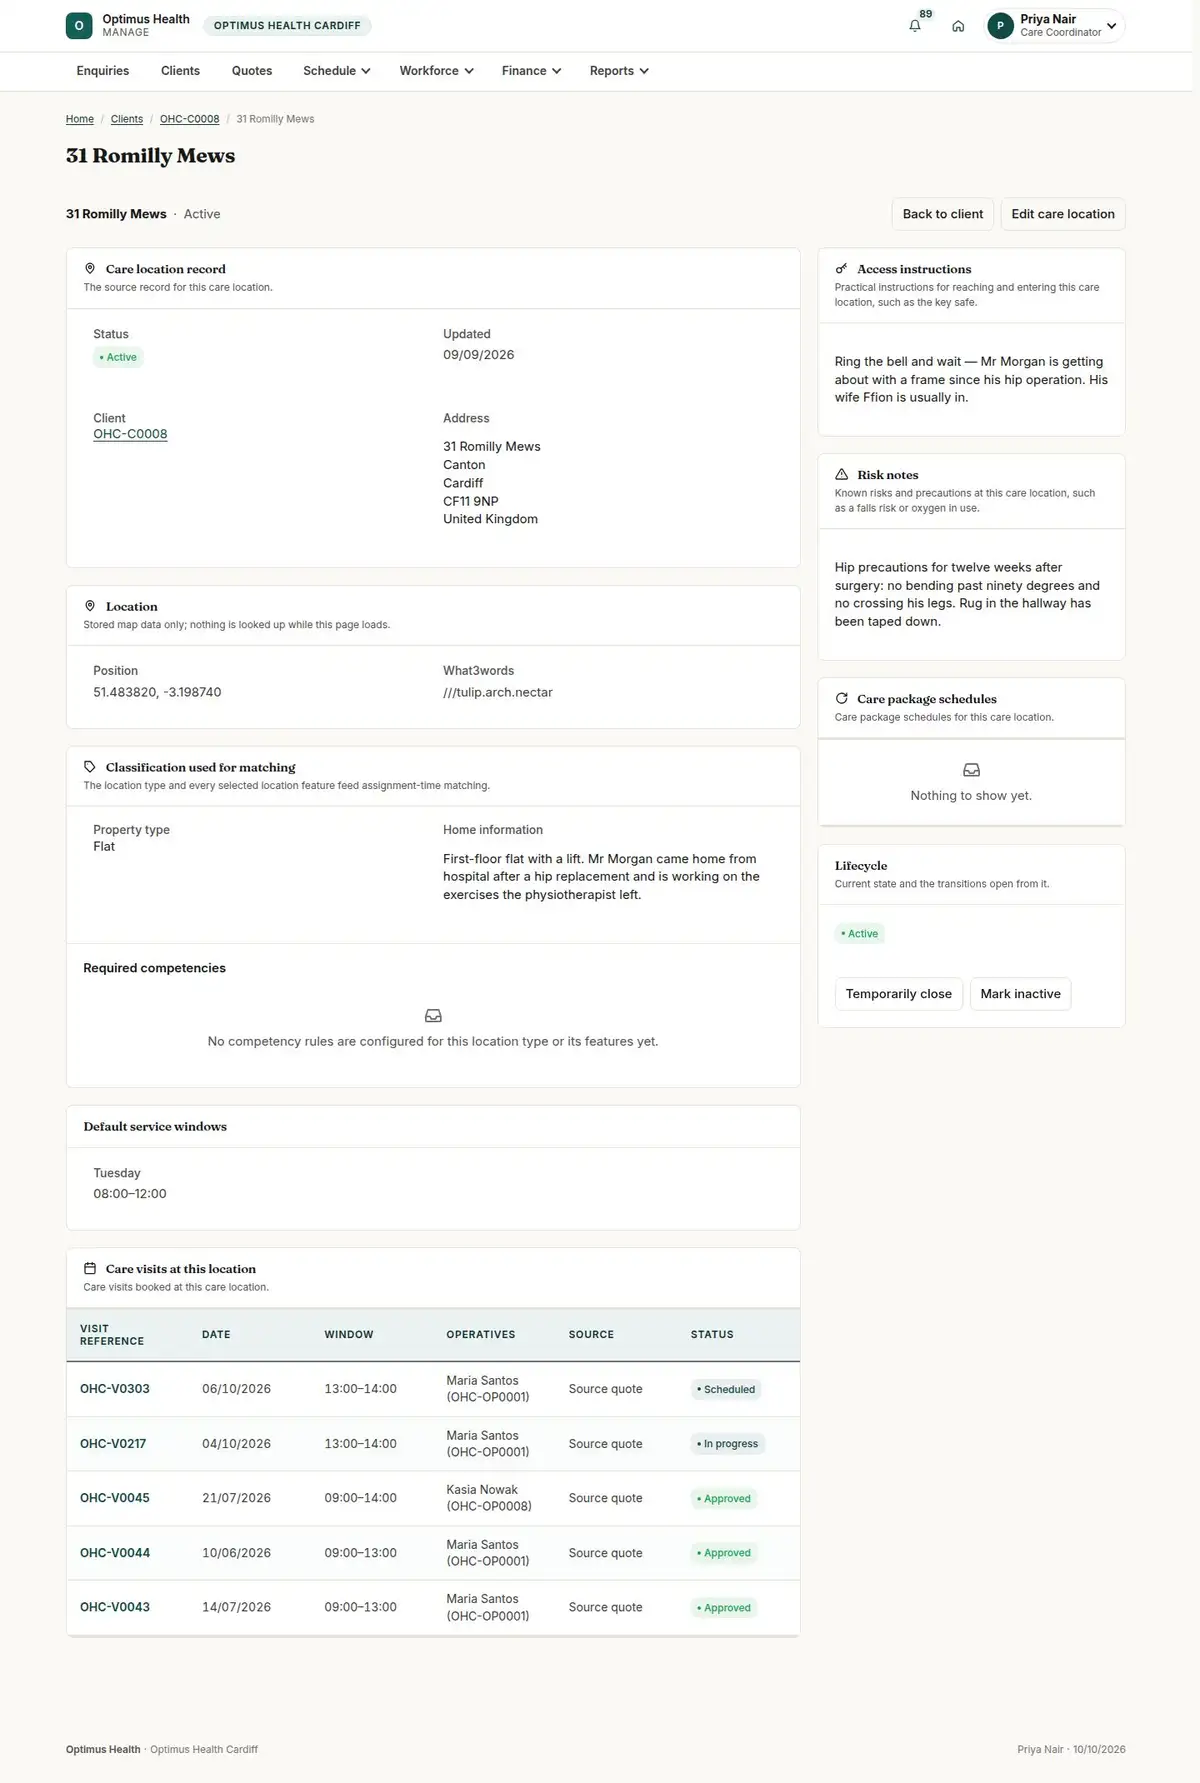Expand the Reports menu

[x=619, y=71]
